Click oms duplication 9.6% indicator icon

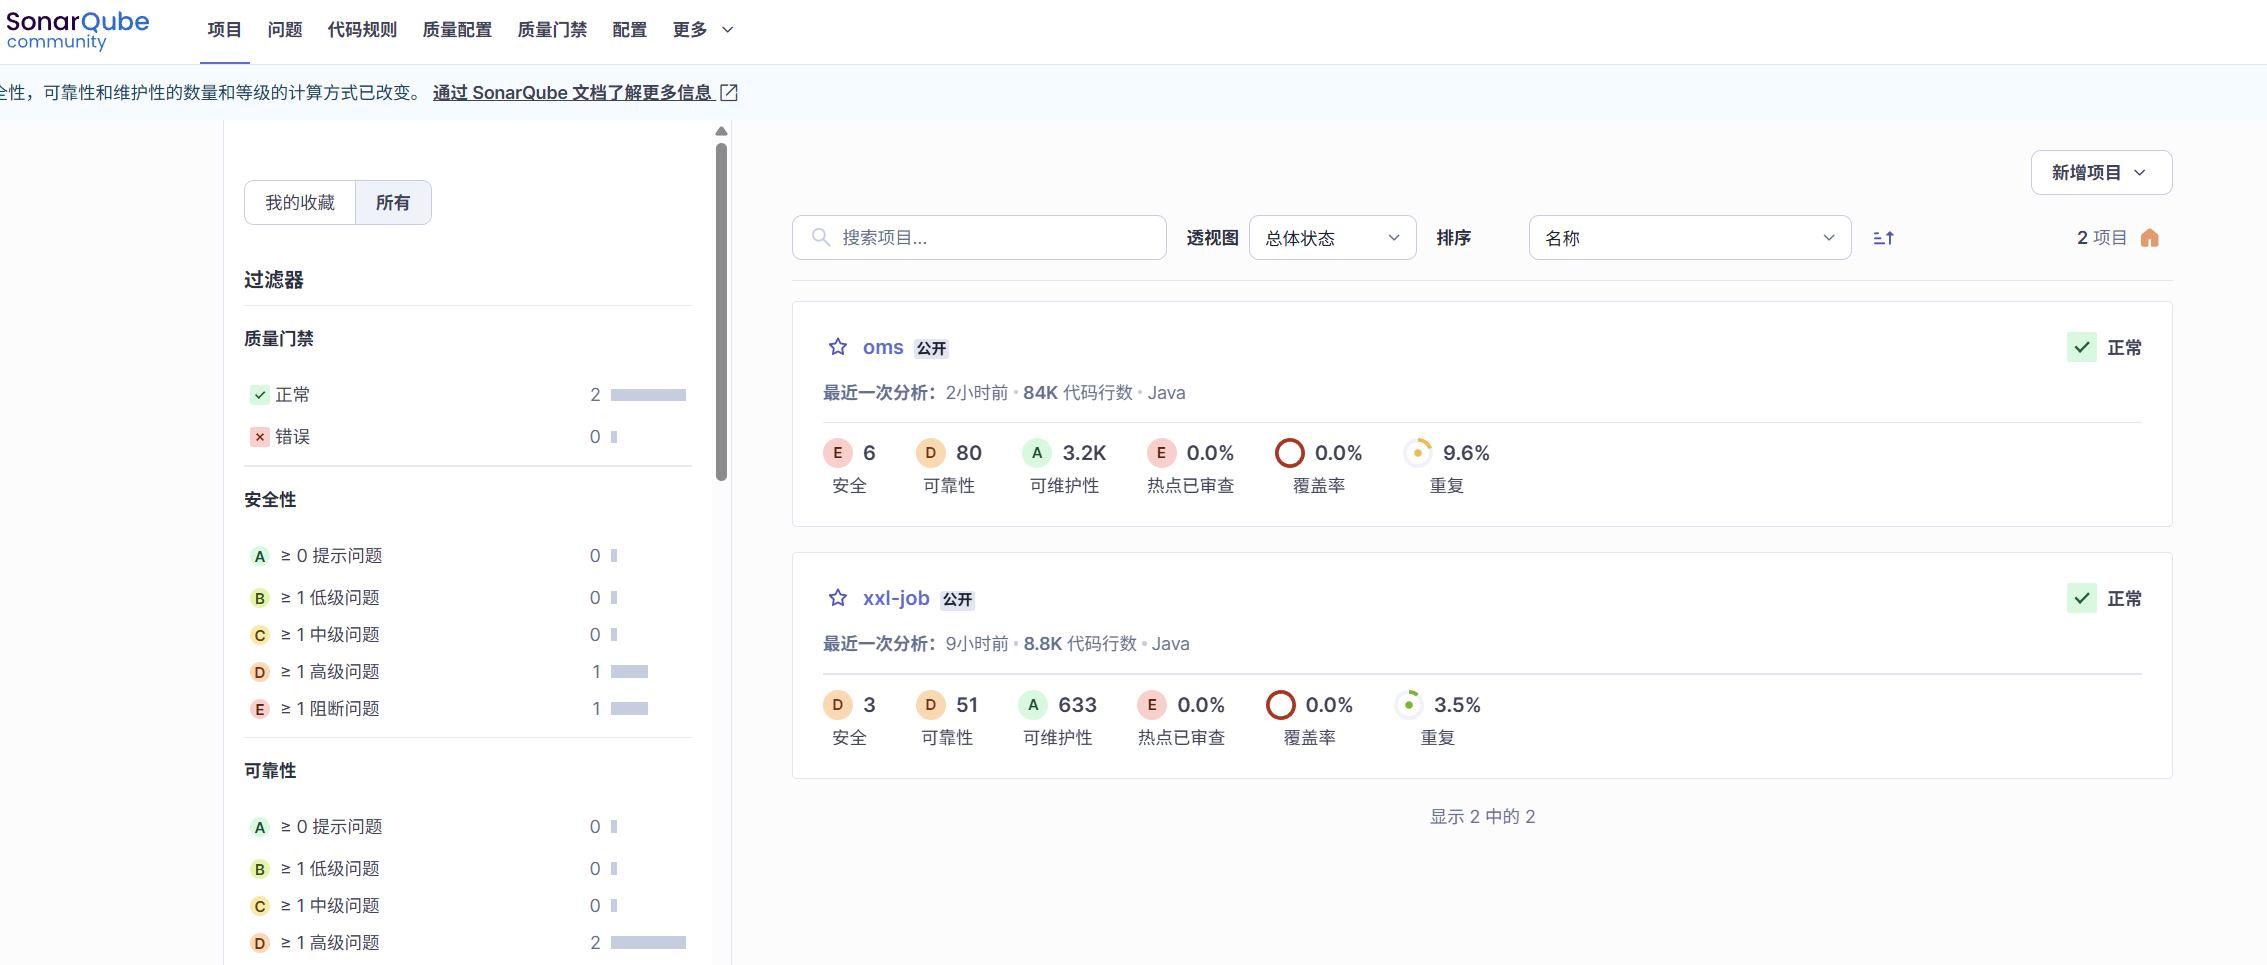(x=1418, y=453)
